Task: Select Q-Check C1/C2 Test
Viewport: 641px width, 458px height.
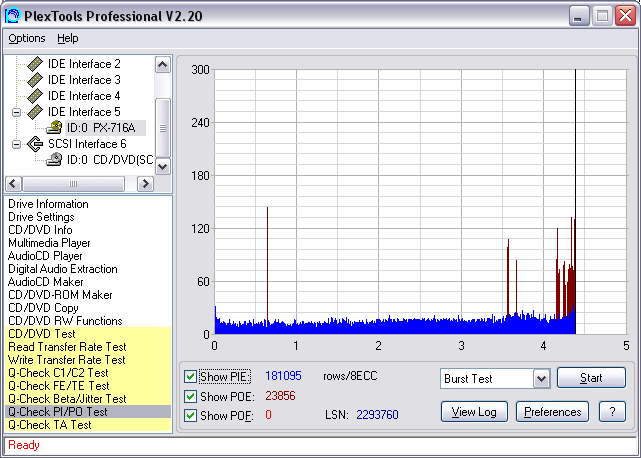Action: pos(88,373)
